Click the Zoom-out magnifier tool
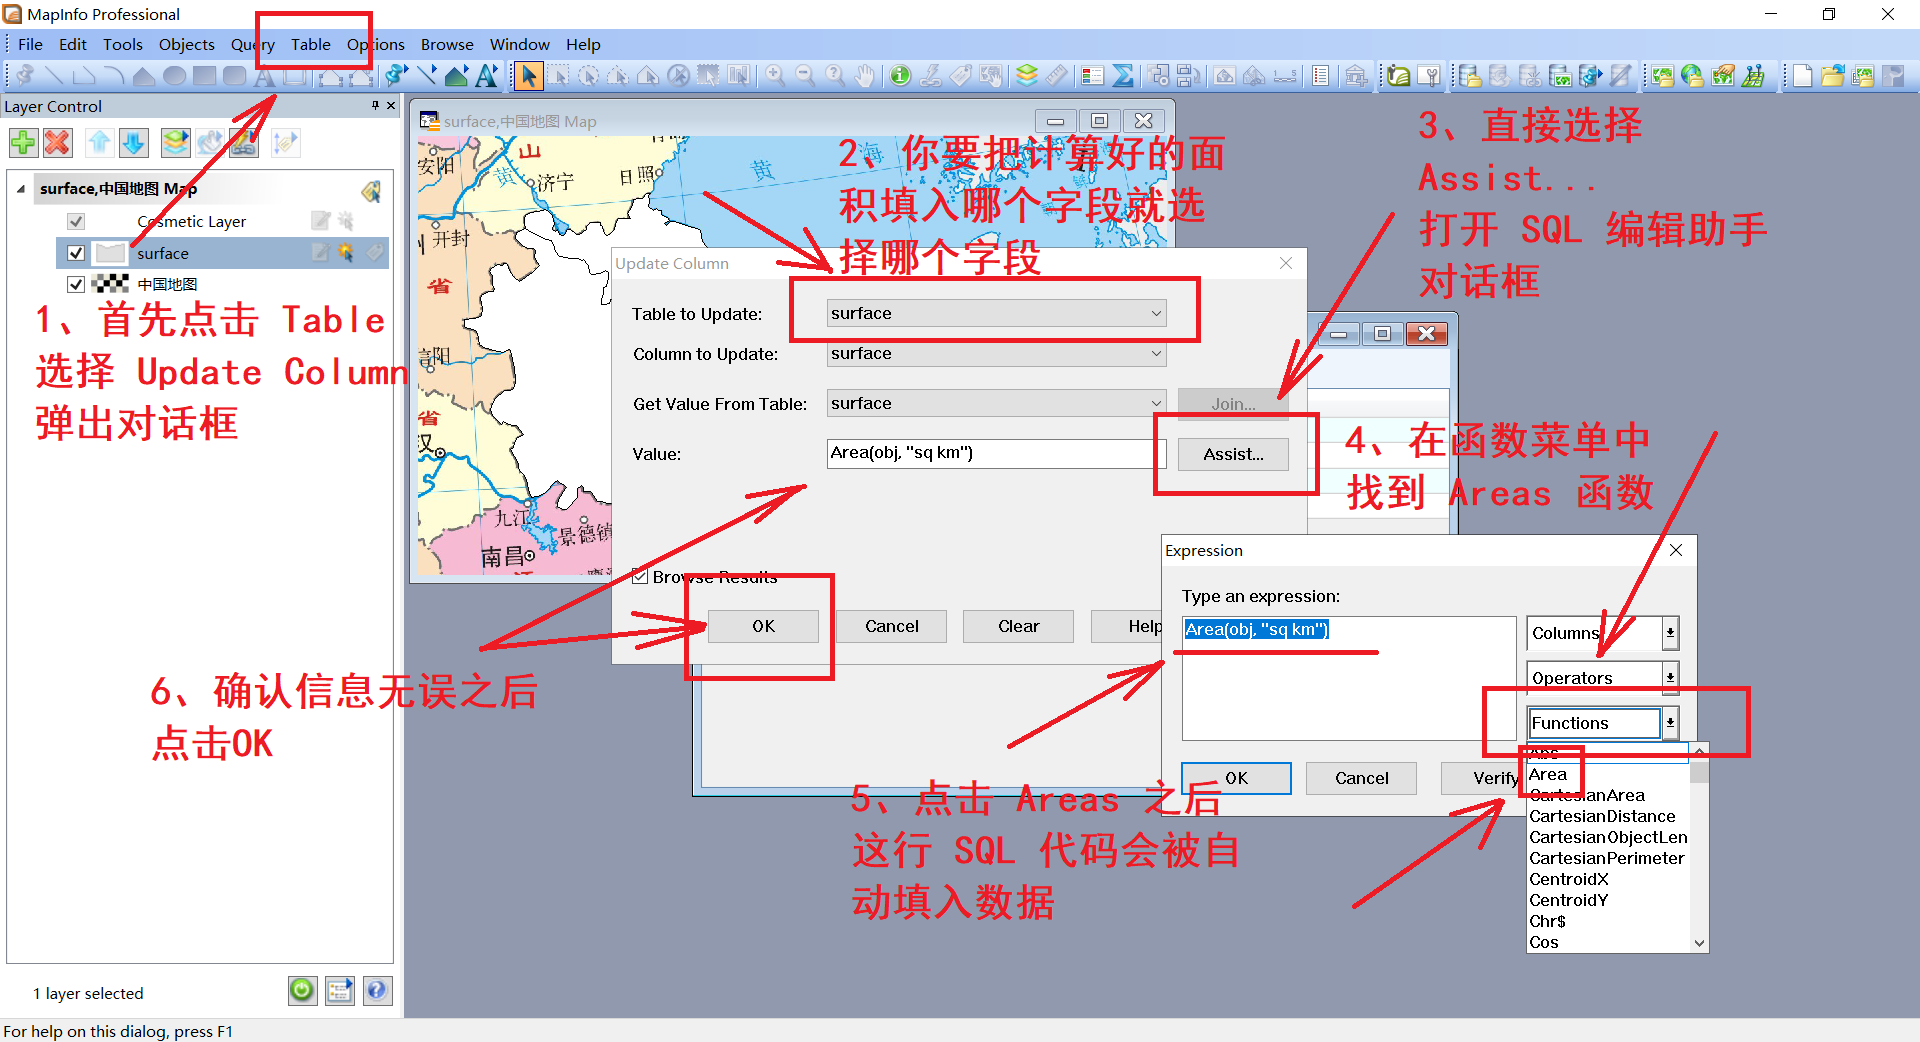1920x1042 pixels. 805,76
